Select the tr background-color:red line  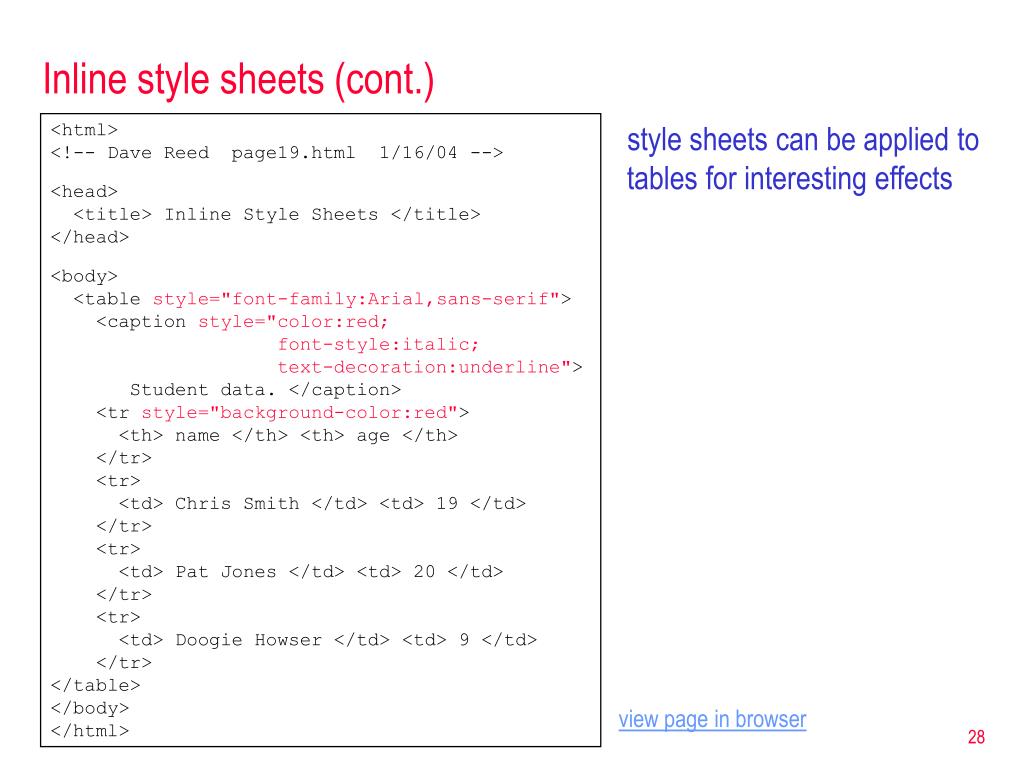282,413
